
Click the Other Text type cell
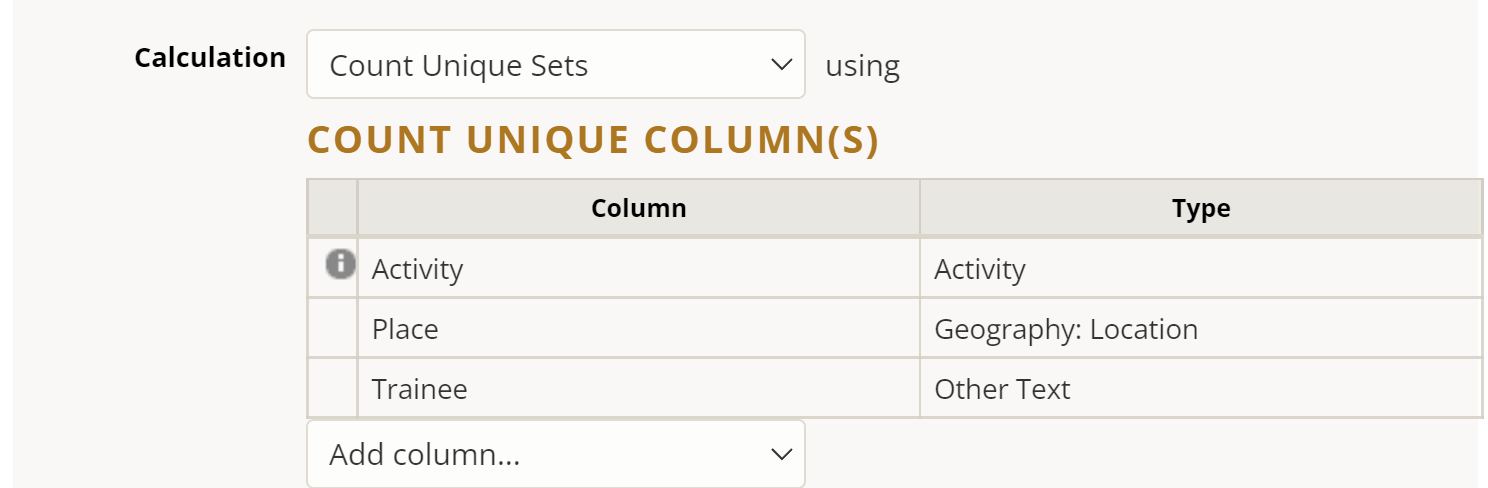click(1200, 389)
